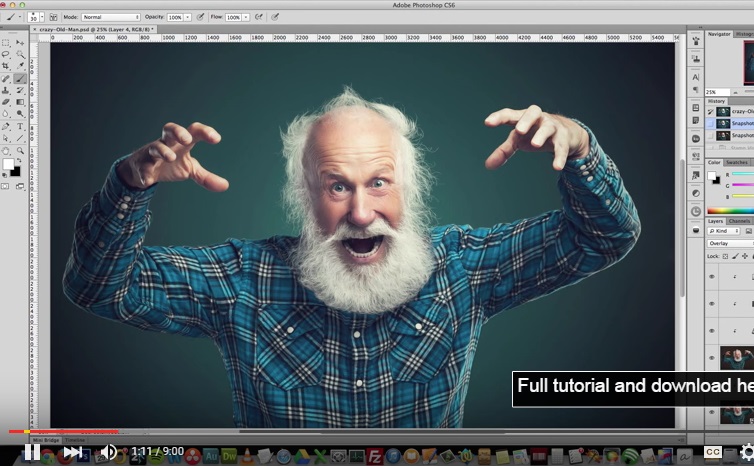
Task: Open the brush preset picker arrow
Action: 42,17
